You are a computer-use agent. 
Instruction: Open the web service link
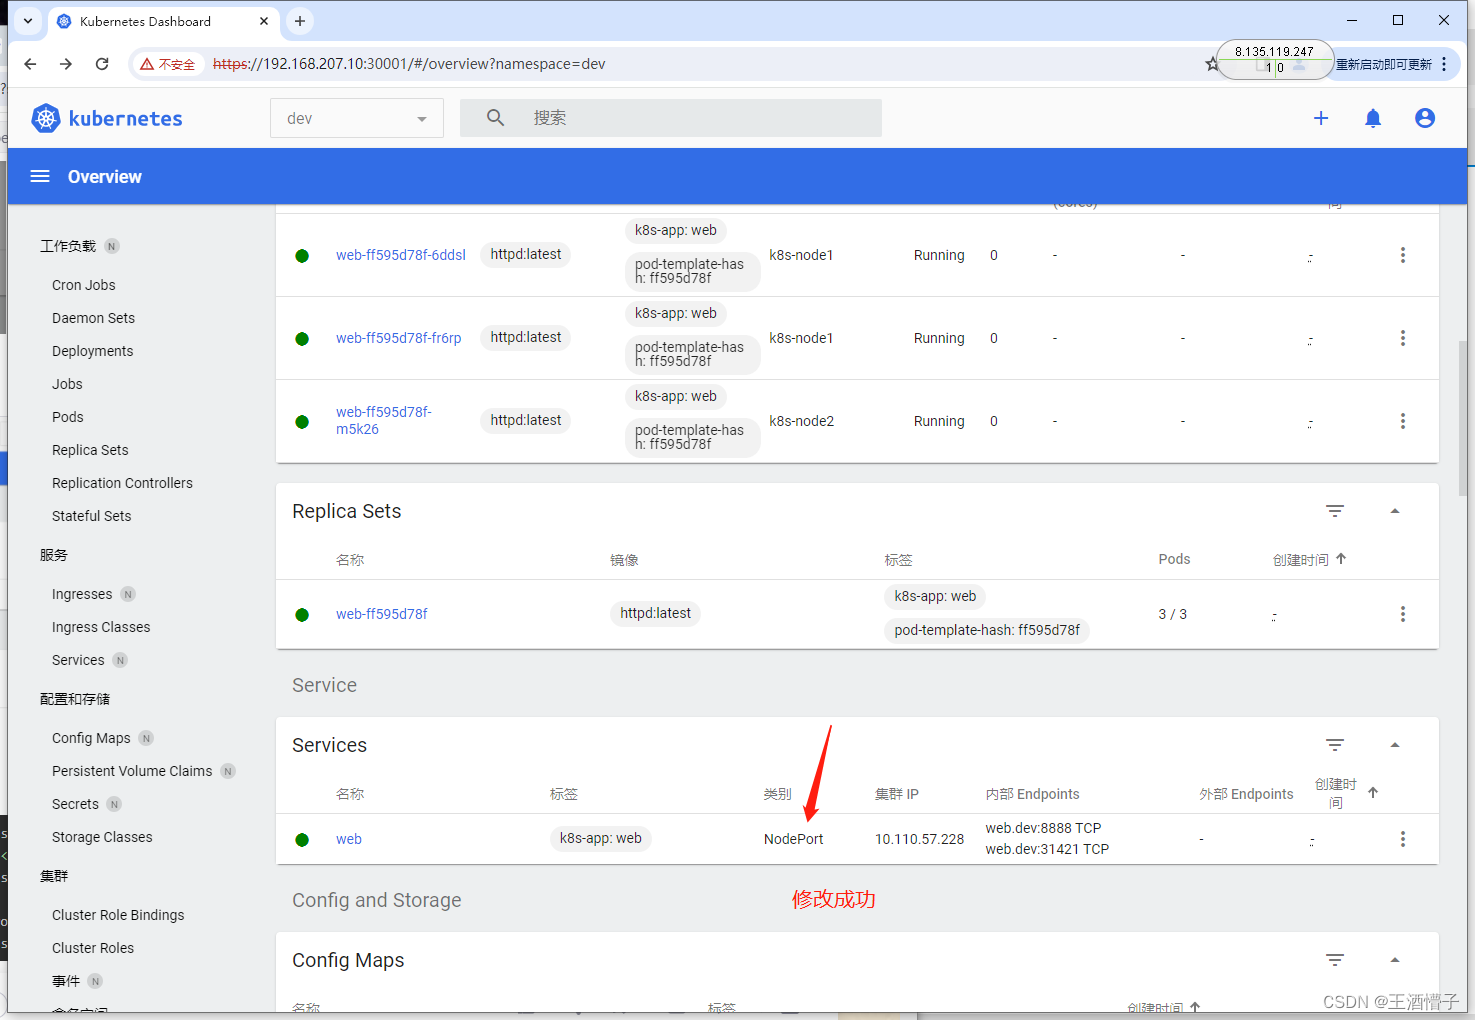tap(349, 839)
